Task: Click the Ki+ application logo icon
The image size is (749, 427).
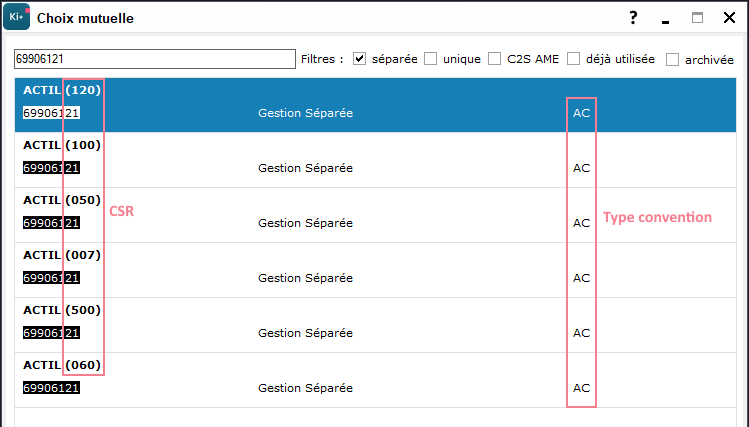Action: pos(17,18)
